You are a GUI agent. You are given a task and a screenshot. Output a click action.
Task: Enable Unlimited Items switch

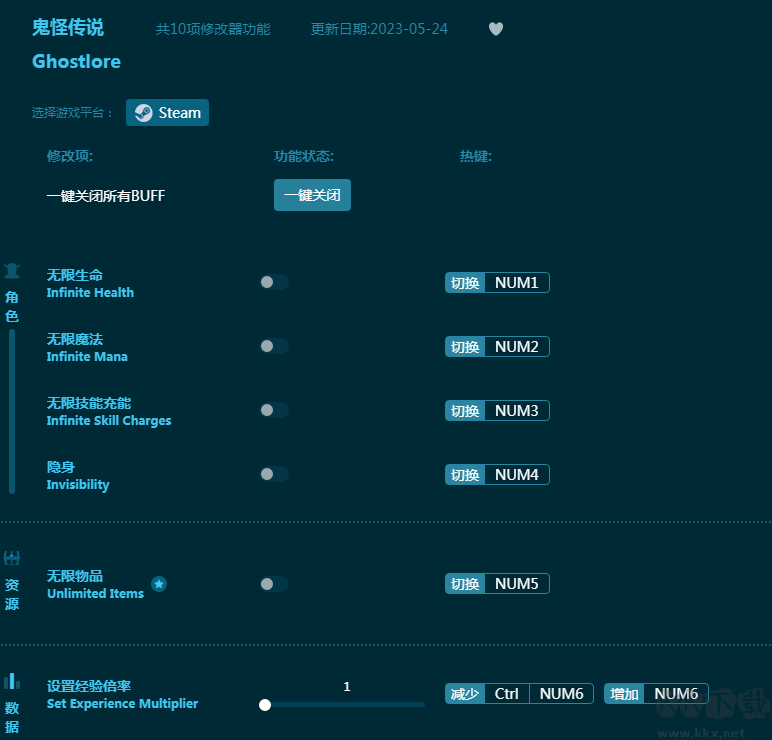(x=274, y=584)
